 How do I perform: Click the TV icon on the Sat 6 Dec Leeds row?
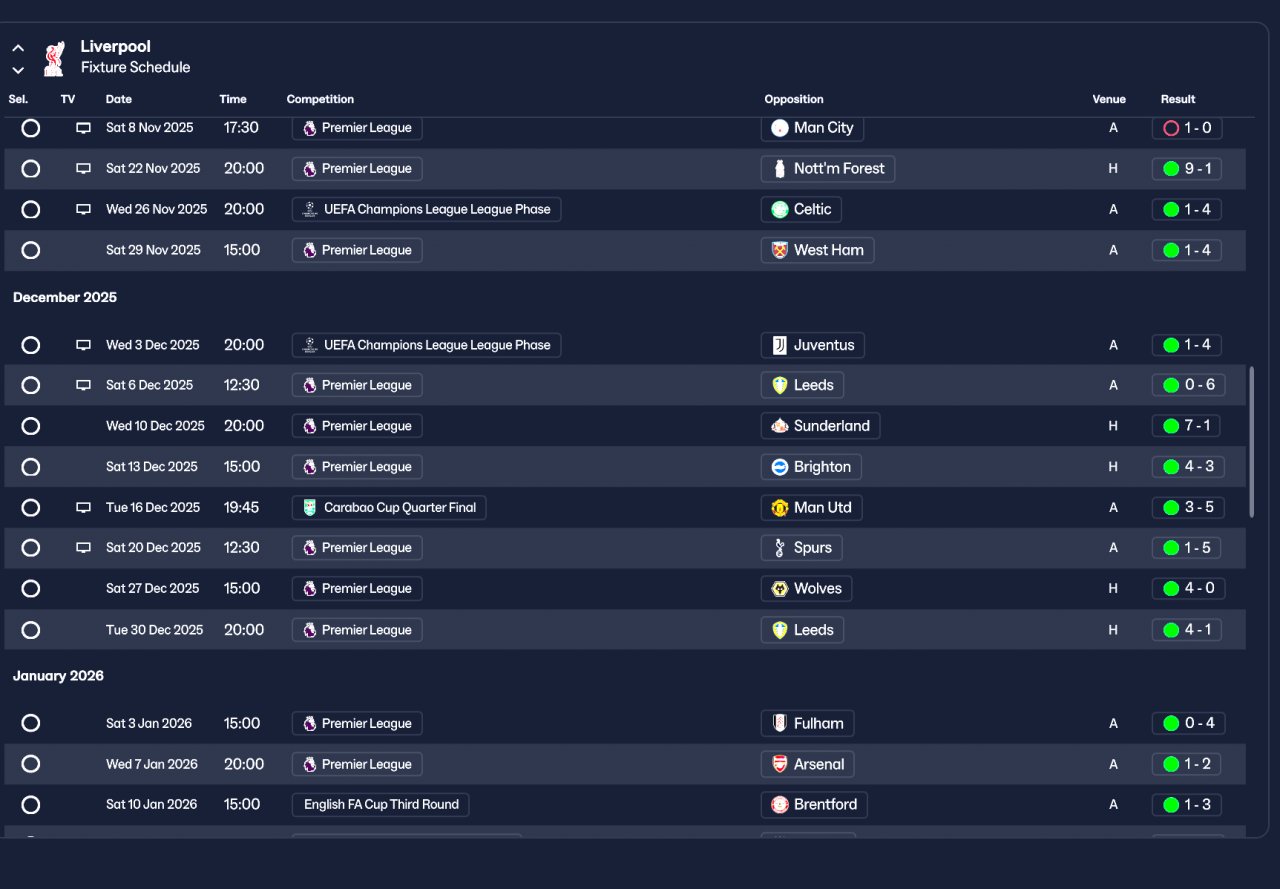coord(84,385)
